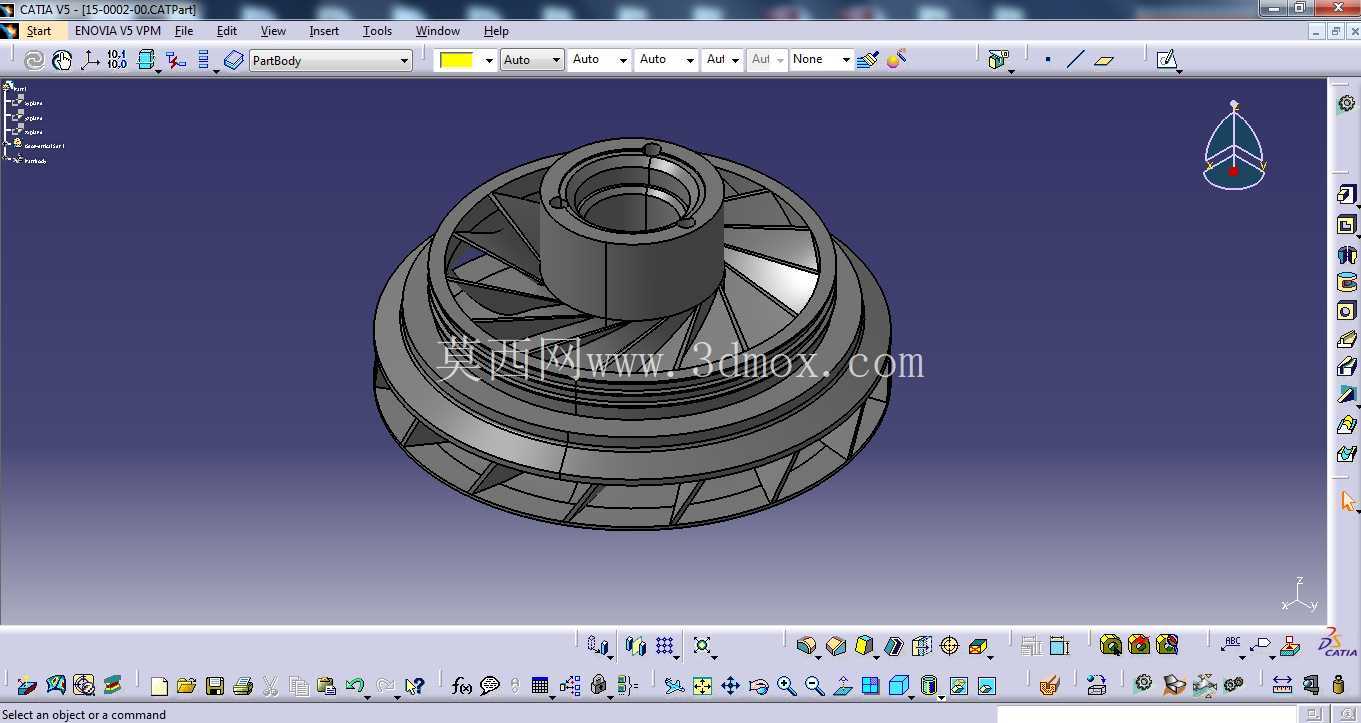Viewport: 1361px width, 723px height.
Task: Open the third Auto line type dropdown
Action: click(666, 60)
